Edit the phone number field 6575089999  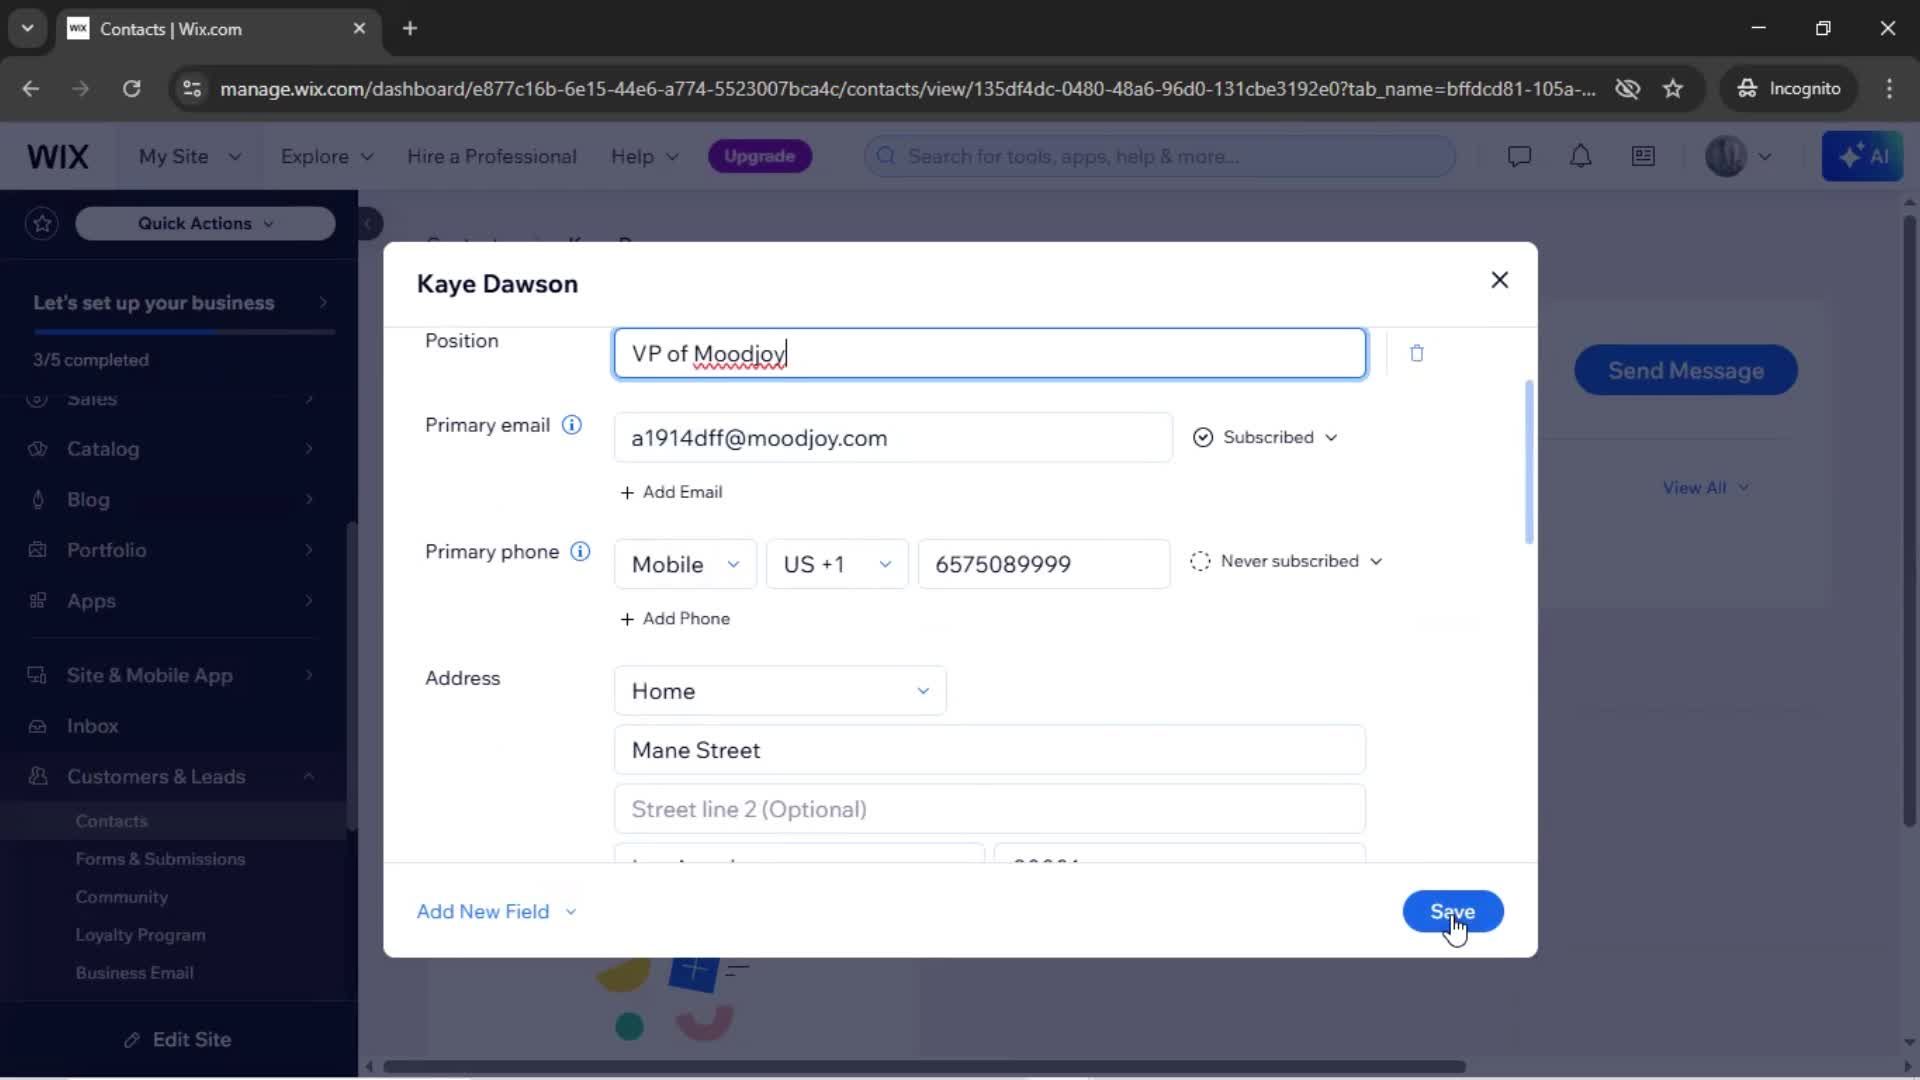click(x=1044, y=564)
